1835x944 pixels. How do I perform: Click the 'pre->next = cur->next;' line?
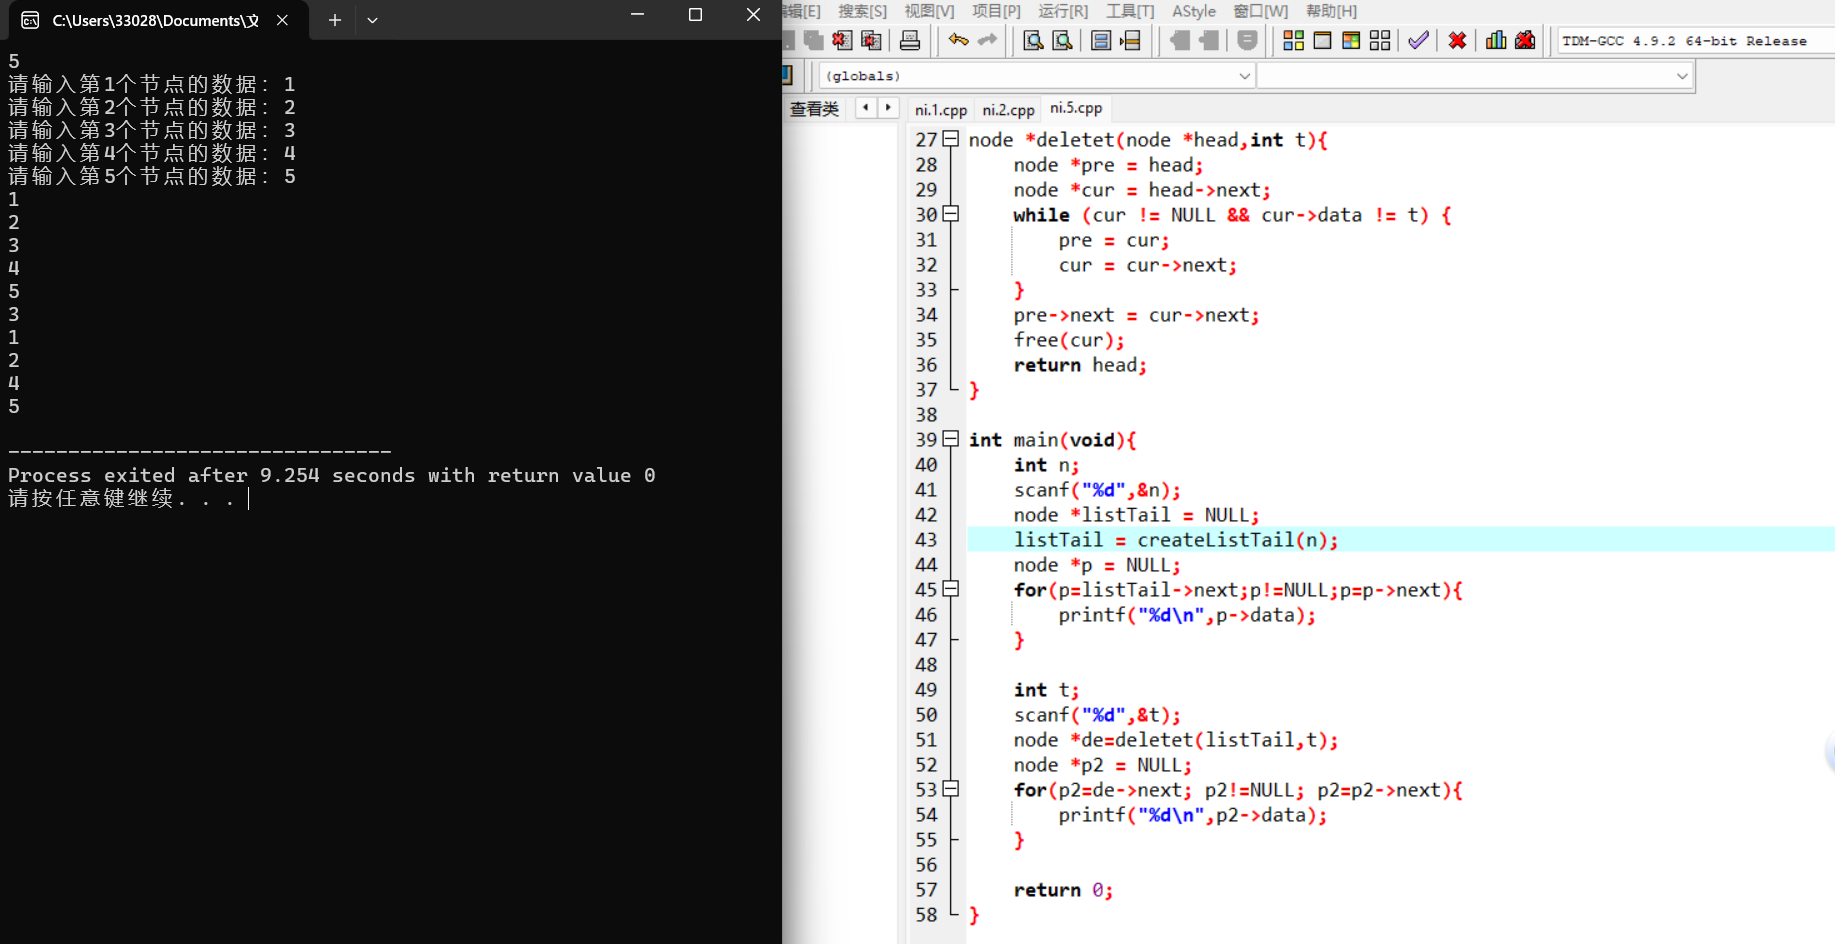[x=1136, y=315]
